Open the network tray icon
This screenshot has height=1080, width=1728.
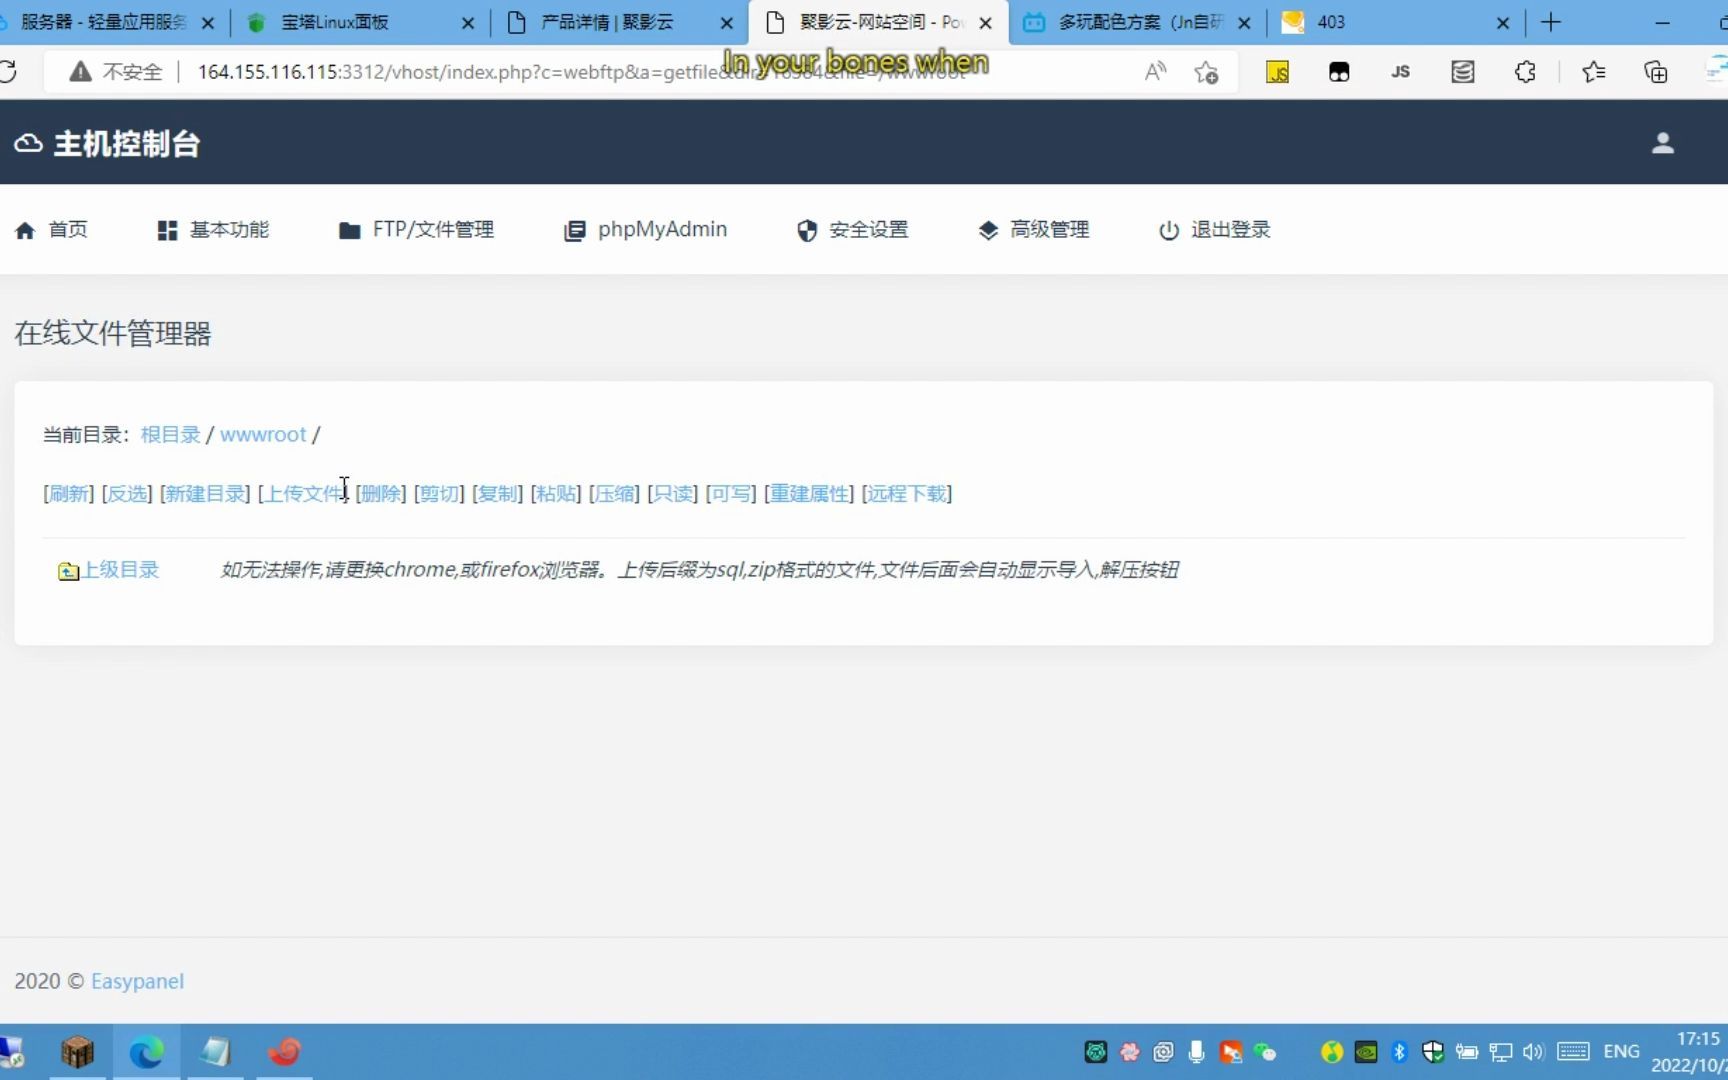[1500, 1052]
